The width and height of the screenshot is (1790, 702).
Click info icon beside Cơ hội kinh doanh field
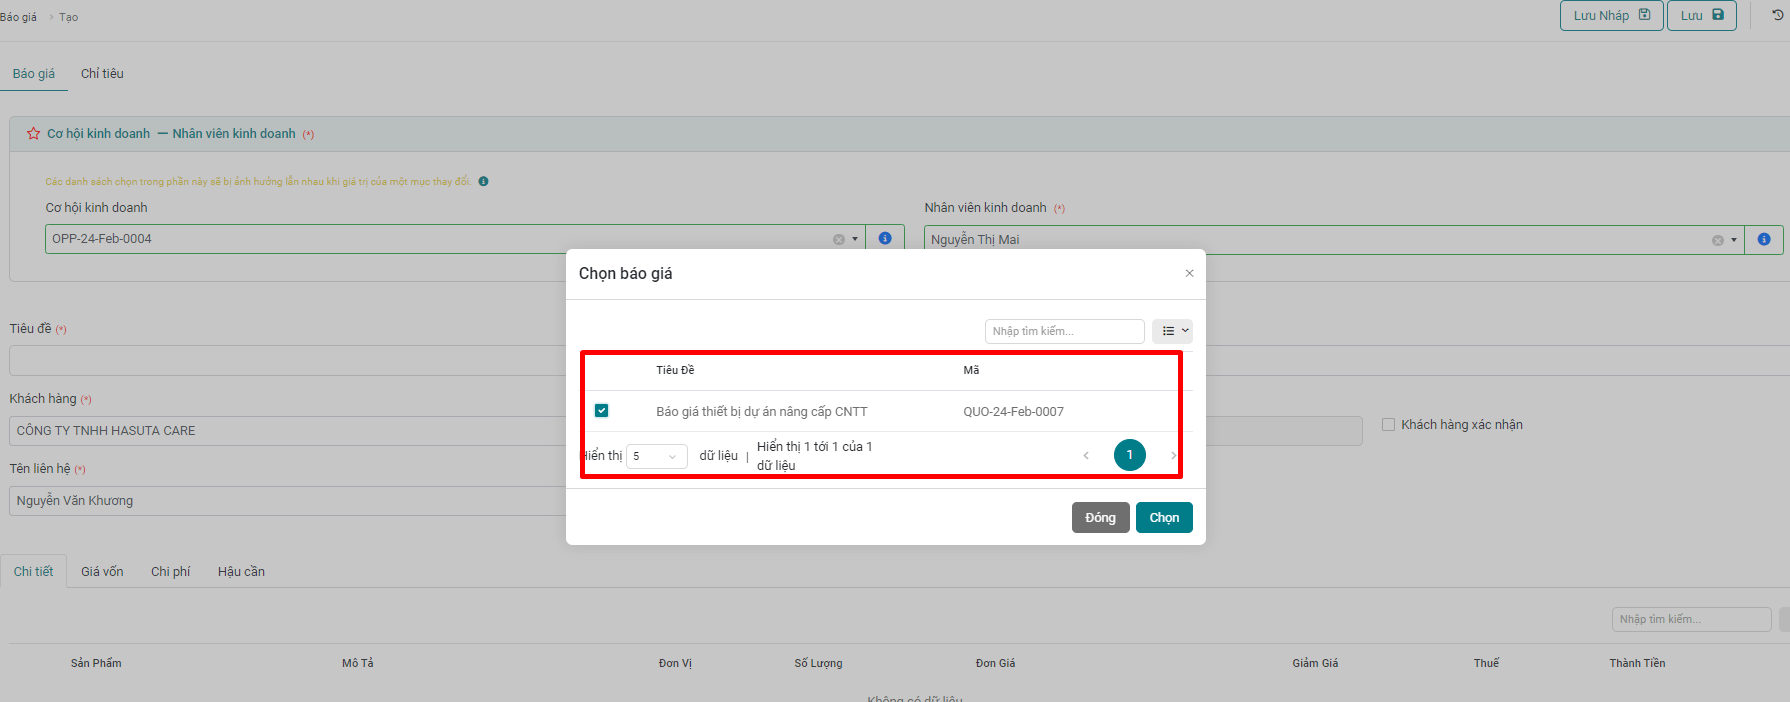[x=884, y=239]
